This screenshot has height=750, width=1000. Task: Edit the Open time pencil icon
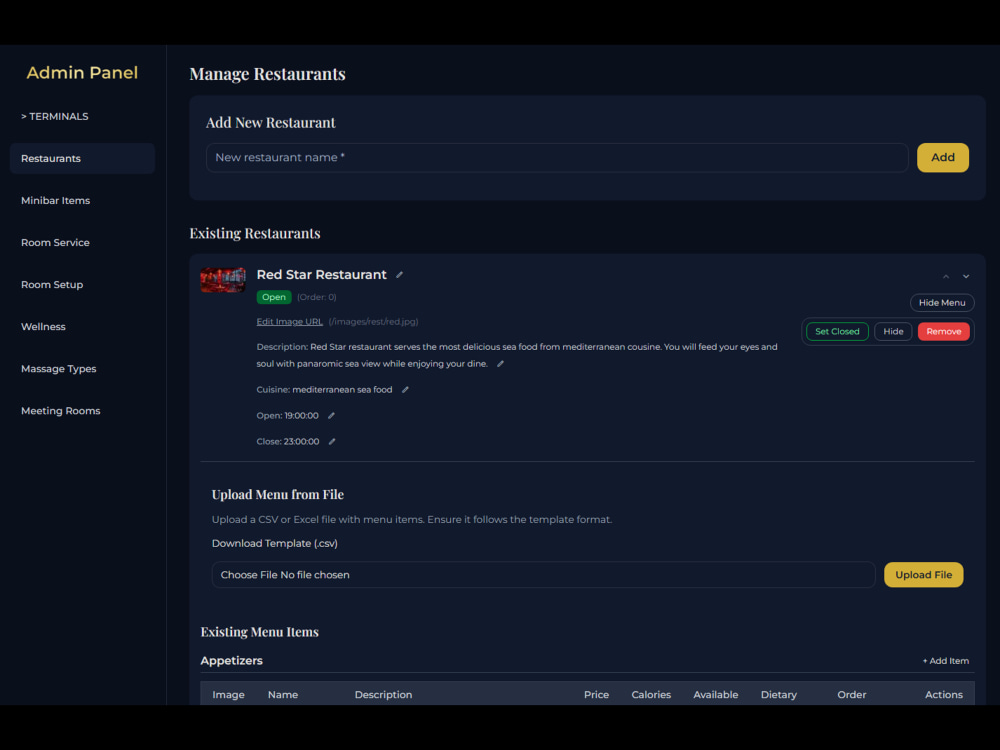coord(331,416)
